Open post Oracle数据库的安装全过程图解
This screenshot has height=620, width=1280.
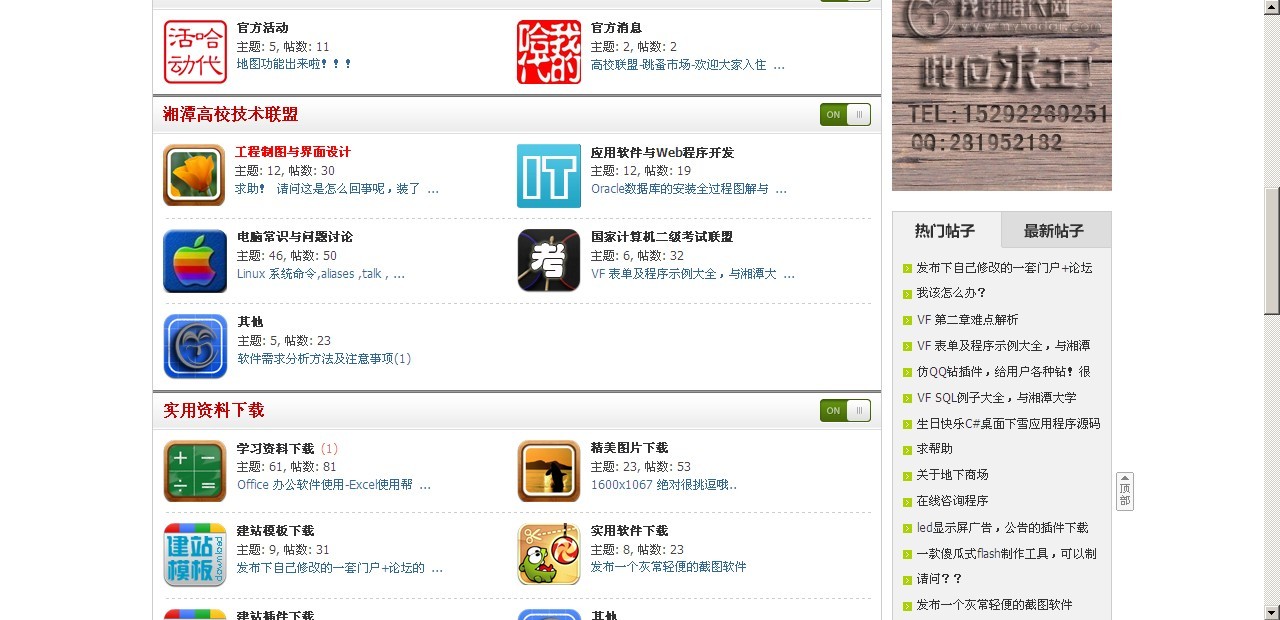pos(680,188)
